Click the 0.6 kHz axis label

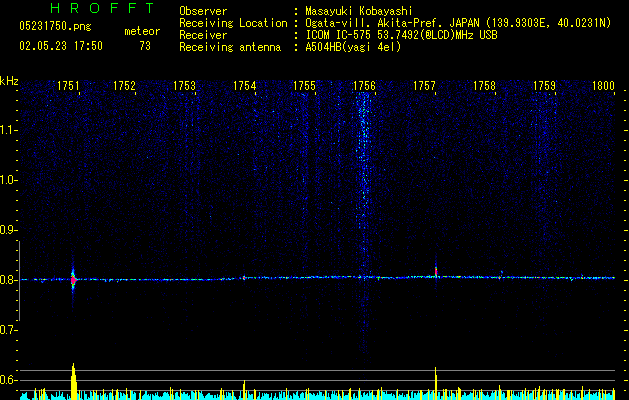click(x=7, y=380)
